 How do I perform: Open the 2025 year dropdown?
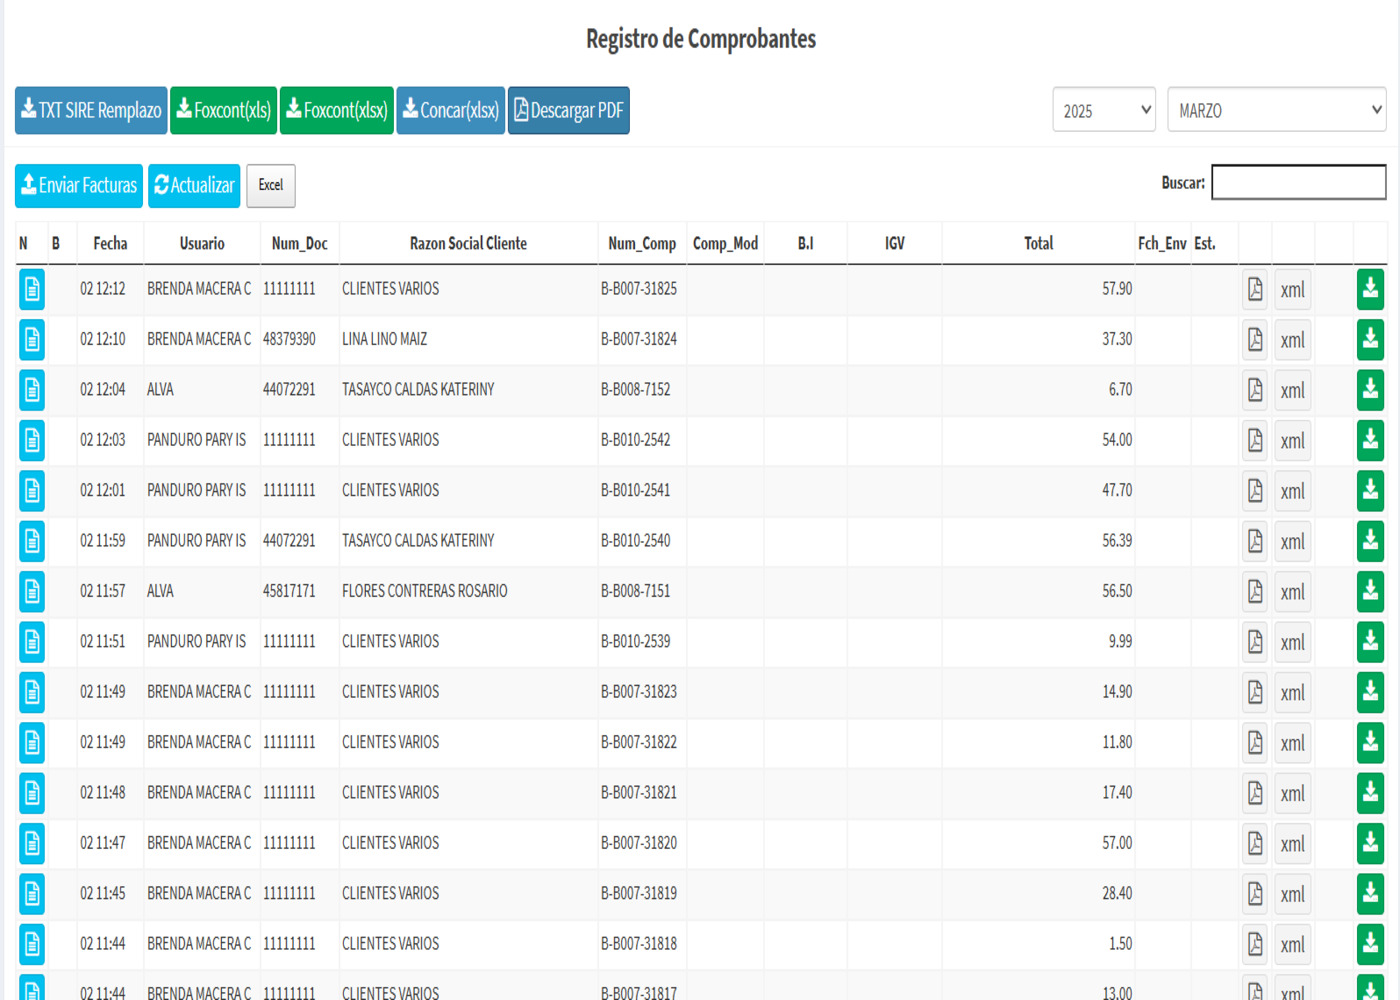point(1103,110)
